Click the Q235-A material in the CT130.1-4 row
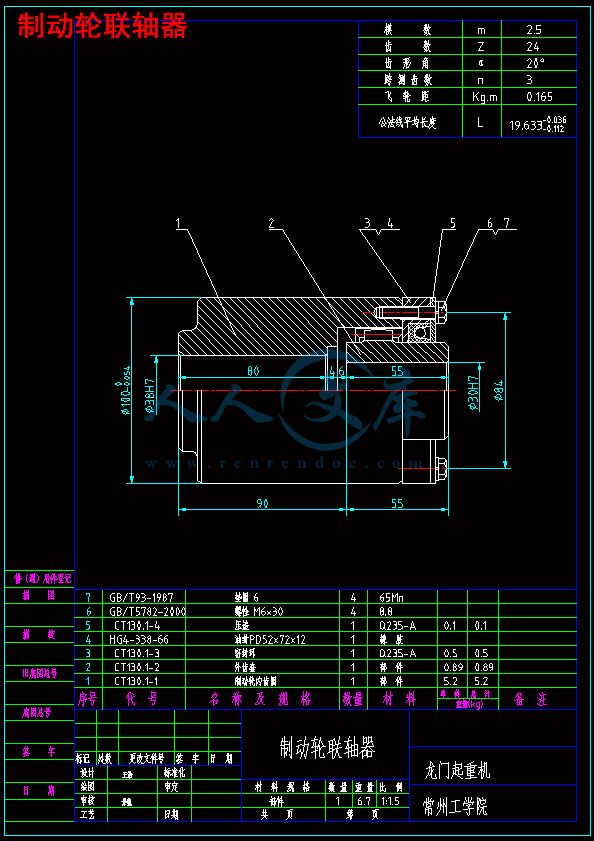The image size is (594, 841). tap(398, 625)
